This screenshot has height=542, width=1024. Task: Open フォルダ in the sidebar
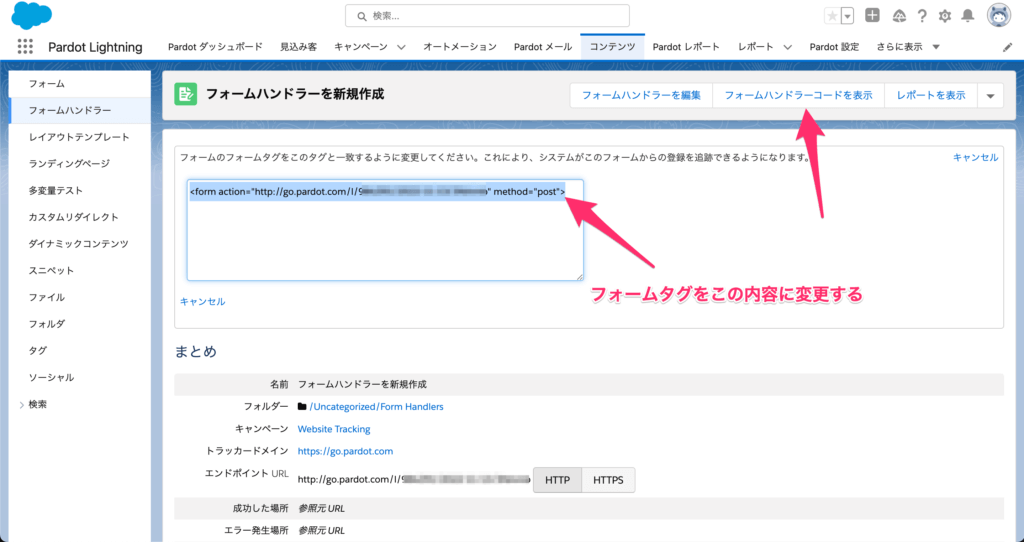coord(80,324)
